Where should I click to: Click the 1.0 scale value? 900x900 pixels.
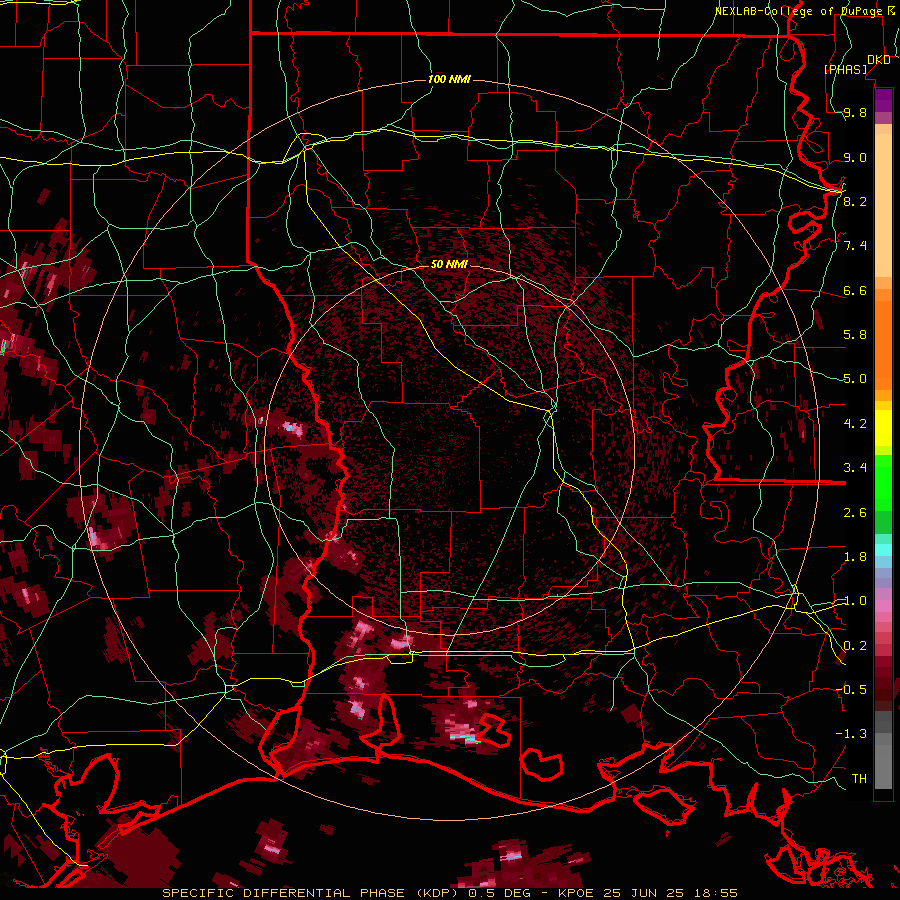[855, 601]
